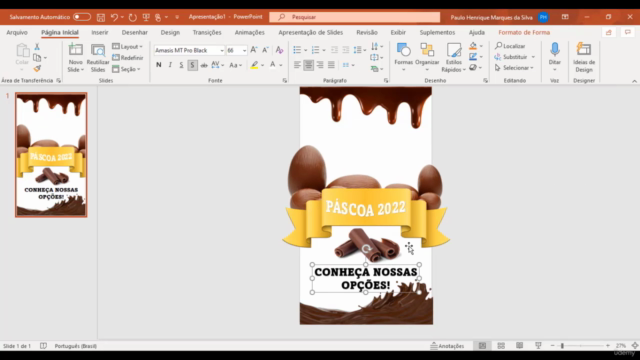
Task: Open the Transições tab
Action: 207,32
